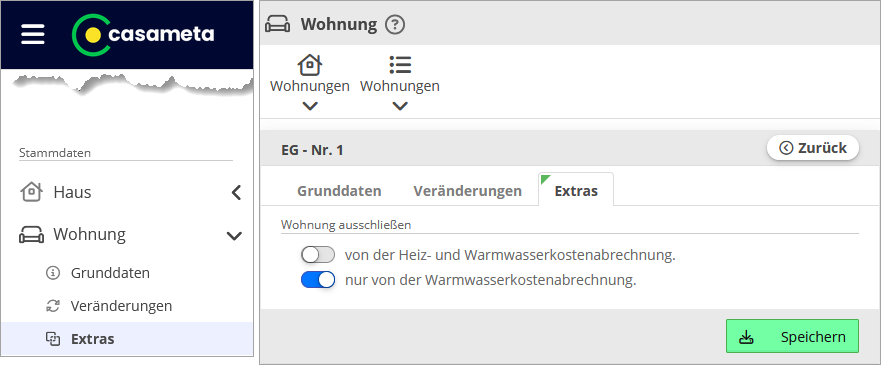Select Extras in the sidebar
The width and height of the screenshot is (881, 365).
pyautogui.click(x=127, y=339)
